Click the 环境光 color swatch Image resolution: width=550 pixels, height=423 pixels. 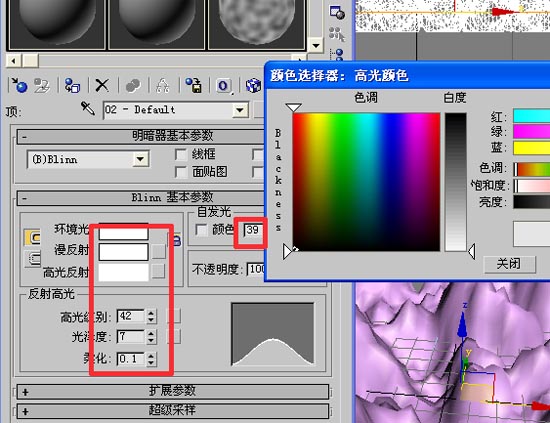tap(123, 231)
